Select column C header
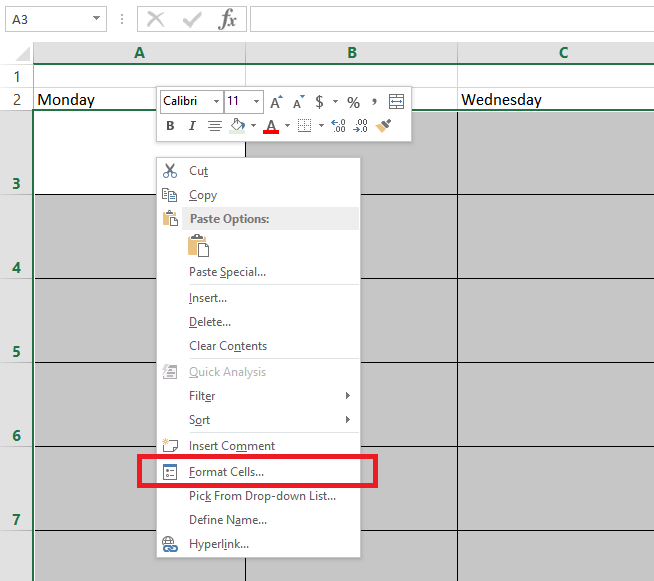The height and width of the screenshot is (581, 654). [556, 53]
